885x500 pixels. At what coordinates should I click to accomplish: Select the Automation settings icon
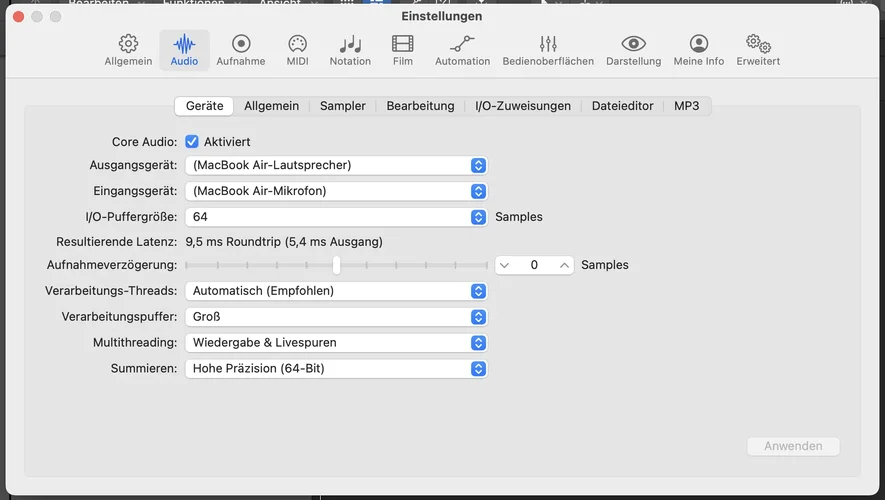coord(462,50)
